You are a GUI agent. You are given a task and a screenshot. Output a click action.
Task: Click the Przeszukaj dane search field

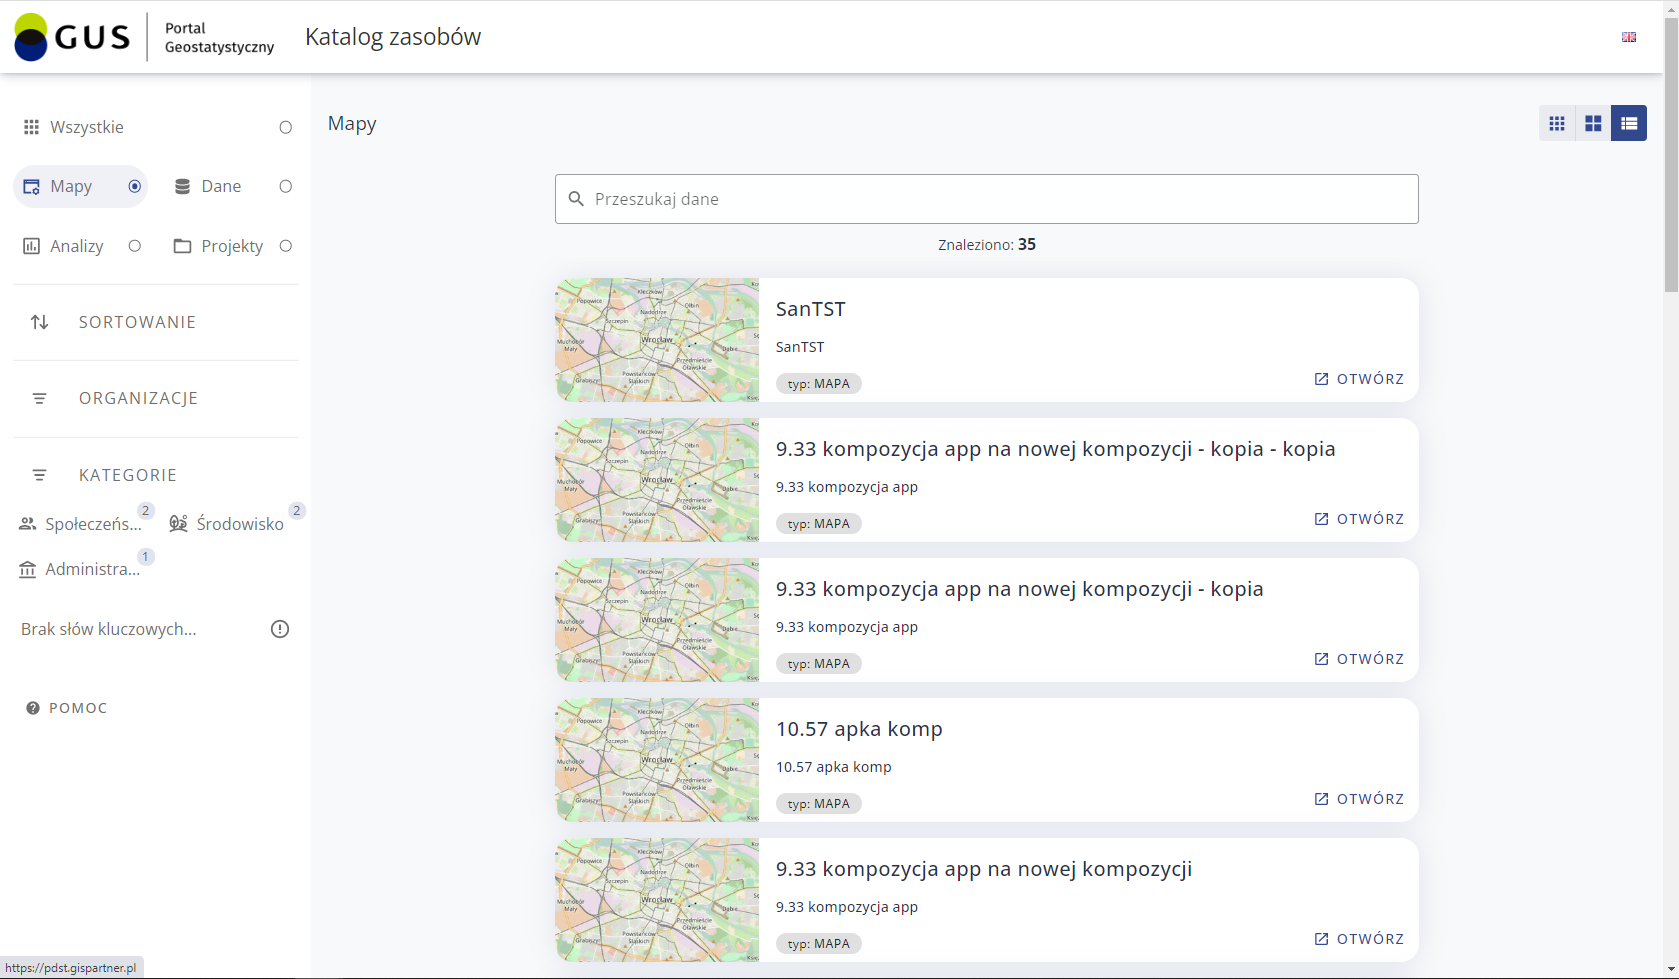click(x=987, y=199)
